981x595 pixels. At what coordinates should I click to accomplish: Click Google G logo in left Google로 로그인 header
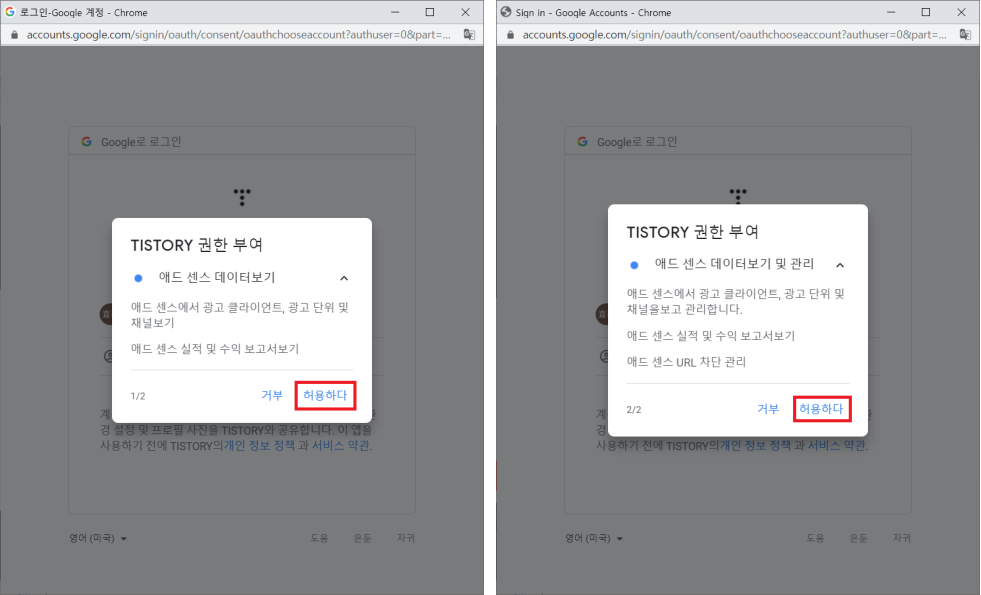point(86,141)
